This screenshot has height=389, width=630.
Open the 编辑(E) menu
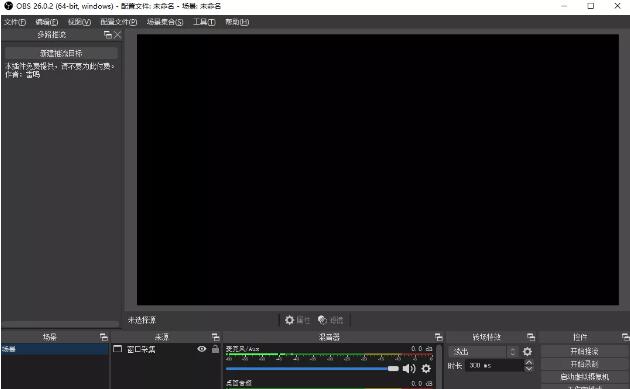[x=47, y=22]
